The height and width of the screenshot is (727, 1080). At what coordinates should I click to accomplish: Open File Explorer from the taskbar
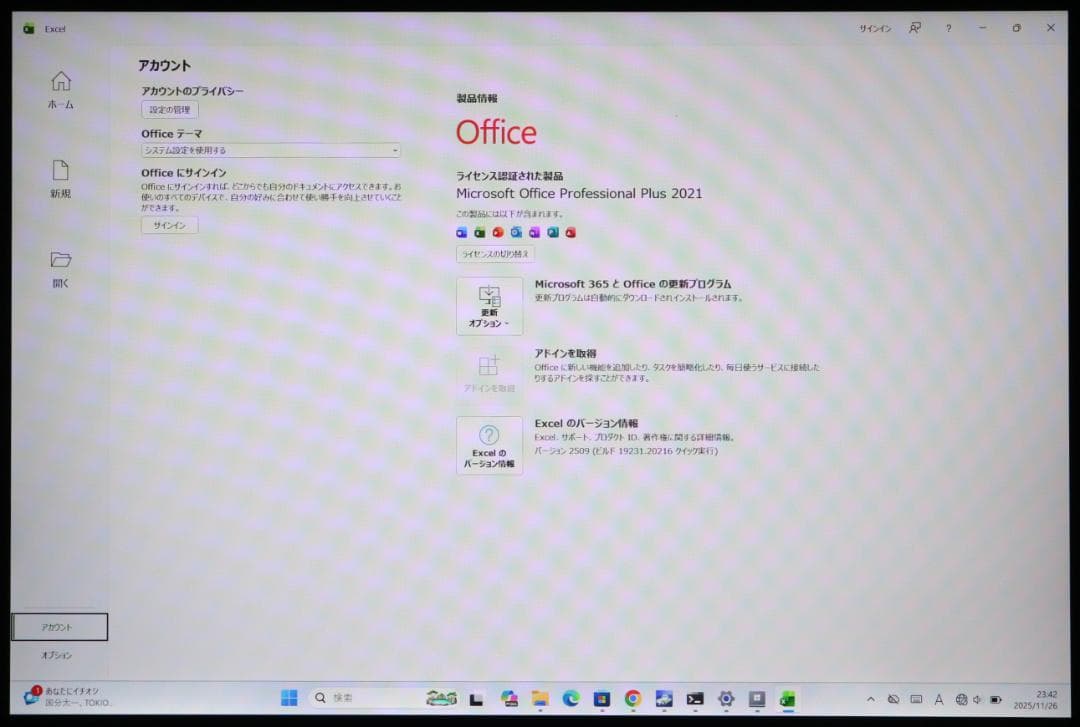click(540, 699)
